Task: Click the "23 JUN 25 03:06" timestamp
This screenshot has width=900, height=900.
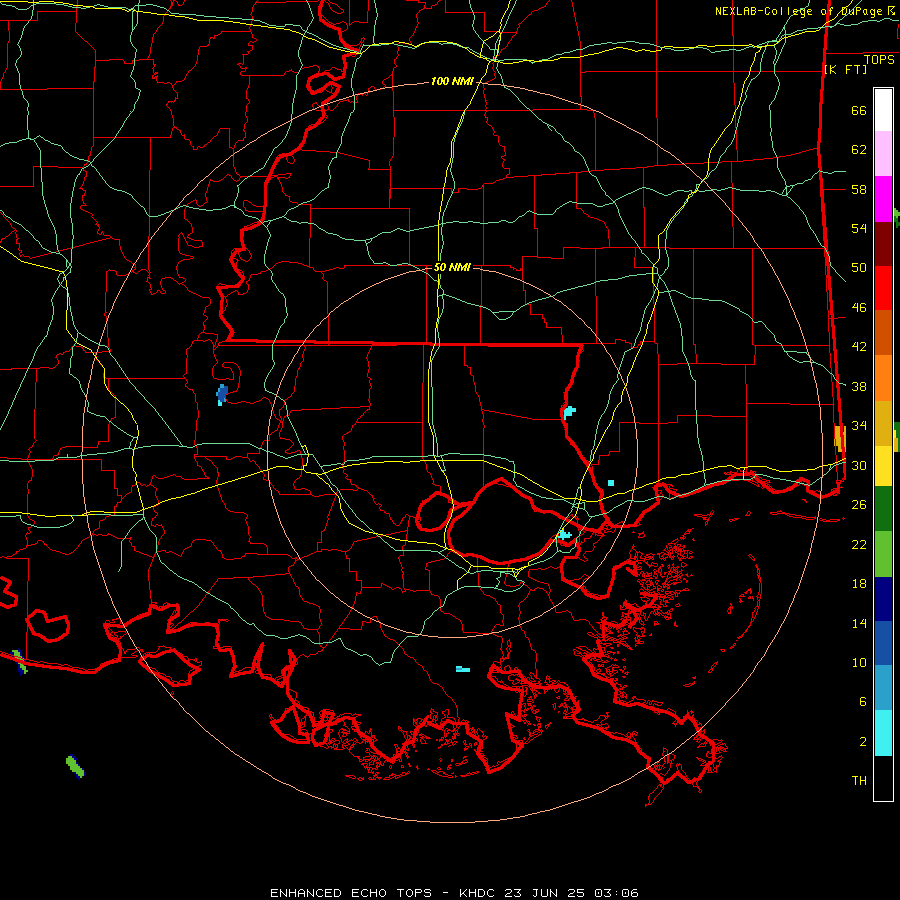Action: pyautogui.click(x=571, y=893)
